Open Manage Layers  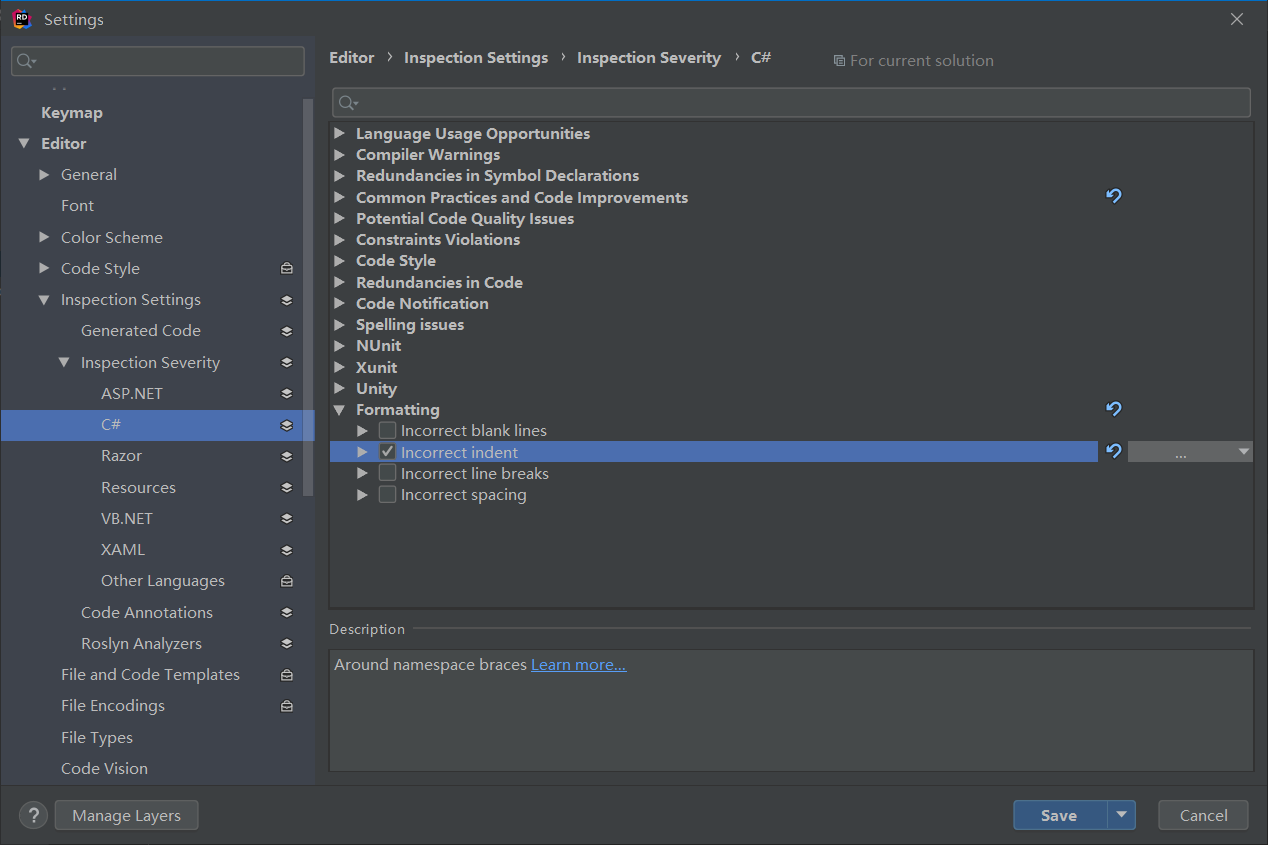[x=126, y=815]
